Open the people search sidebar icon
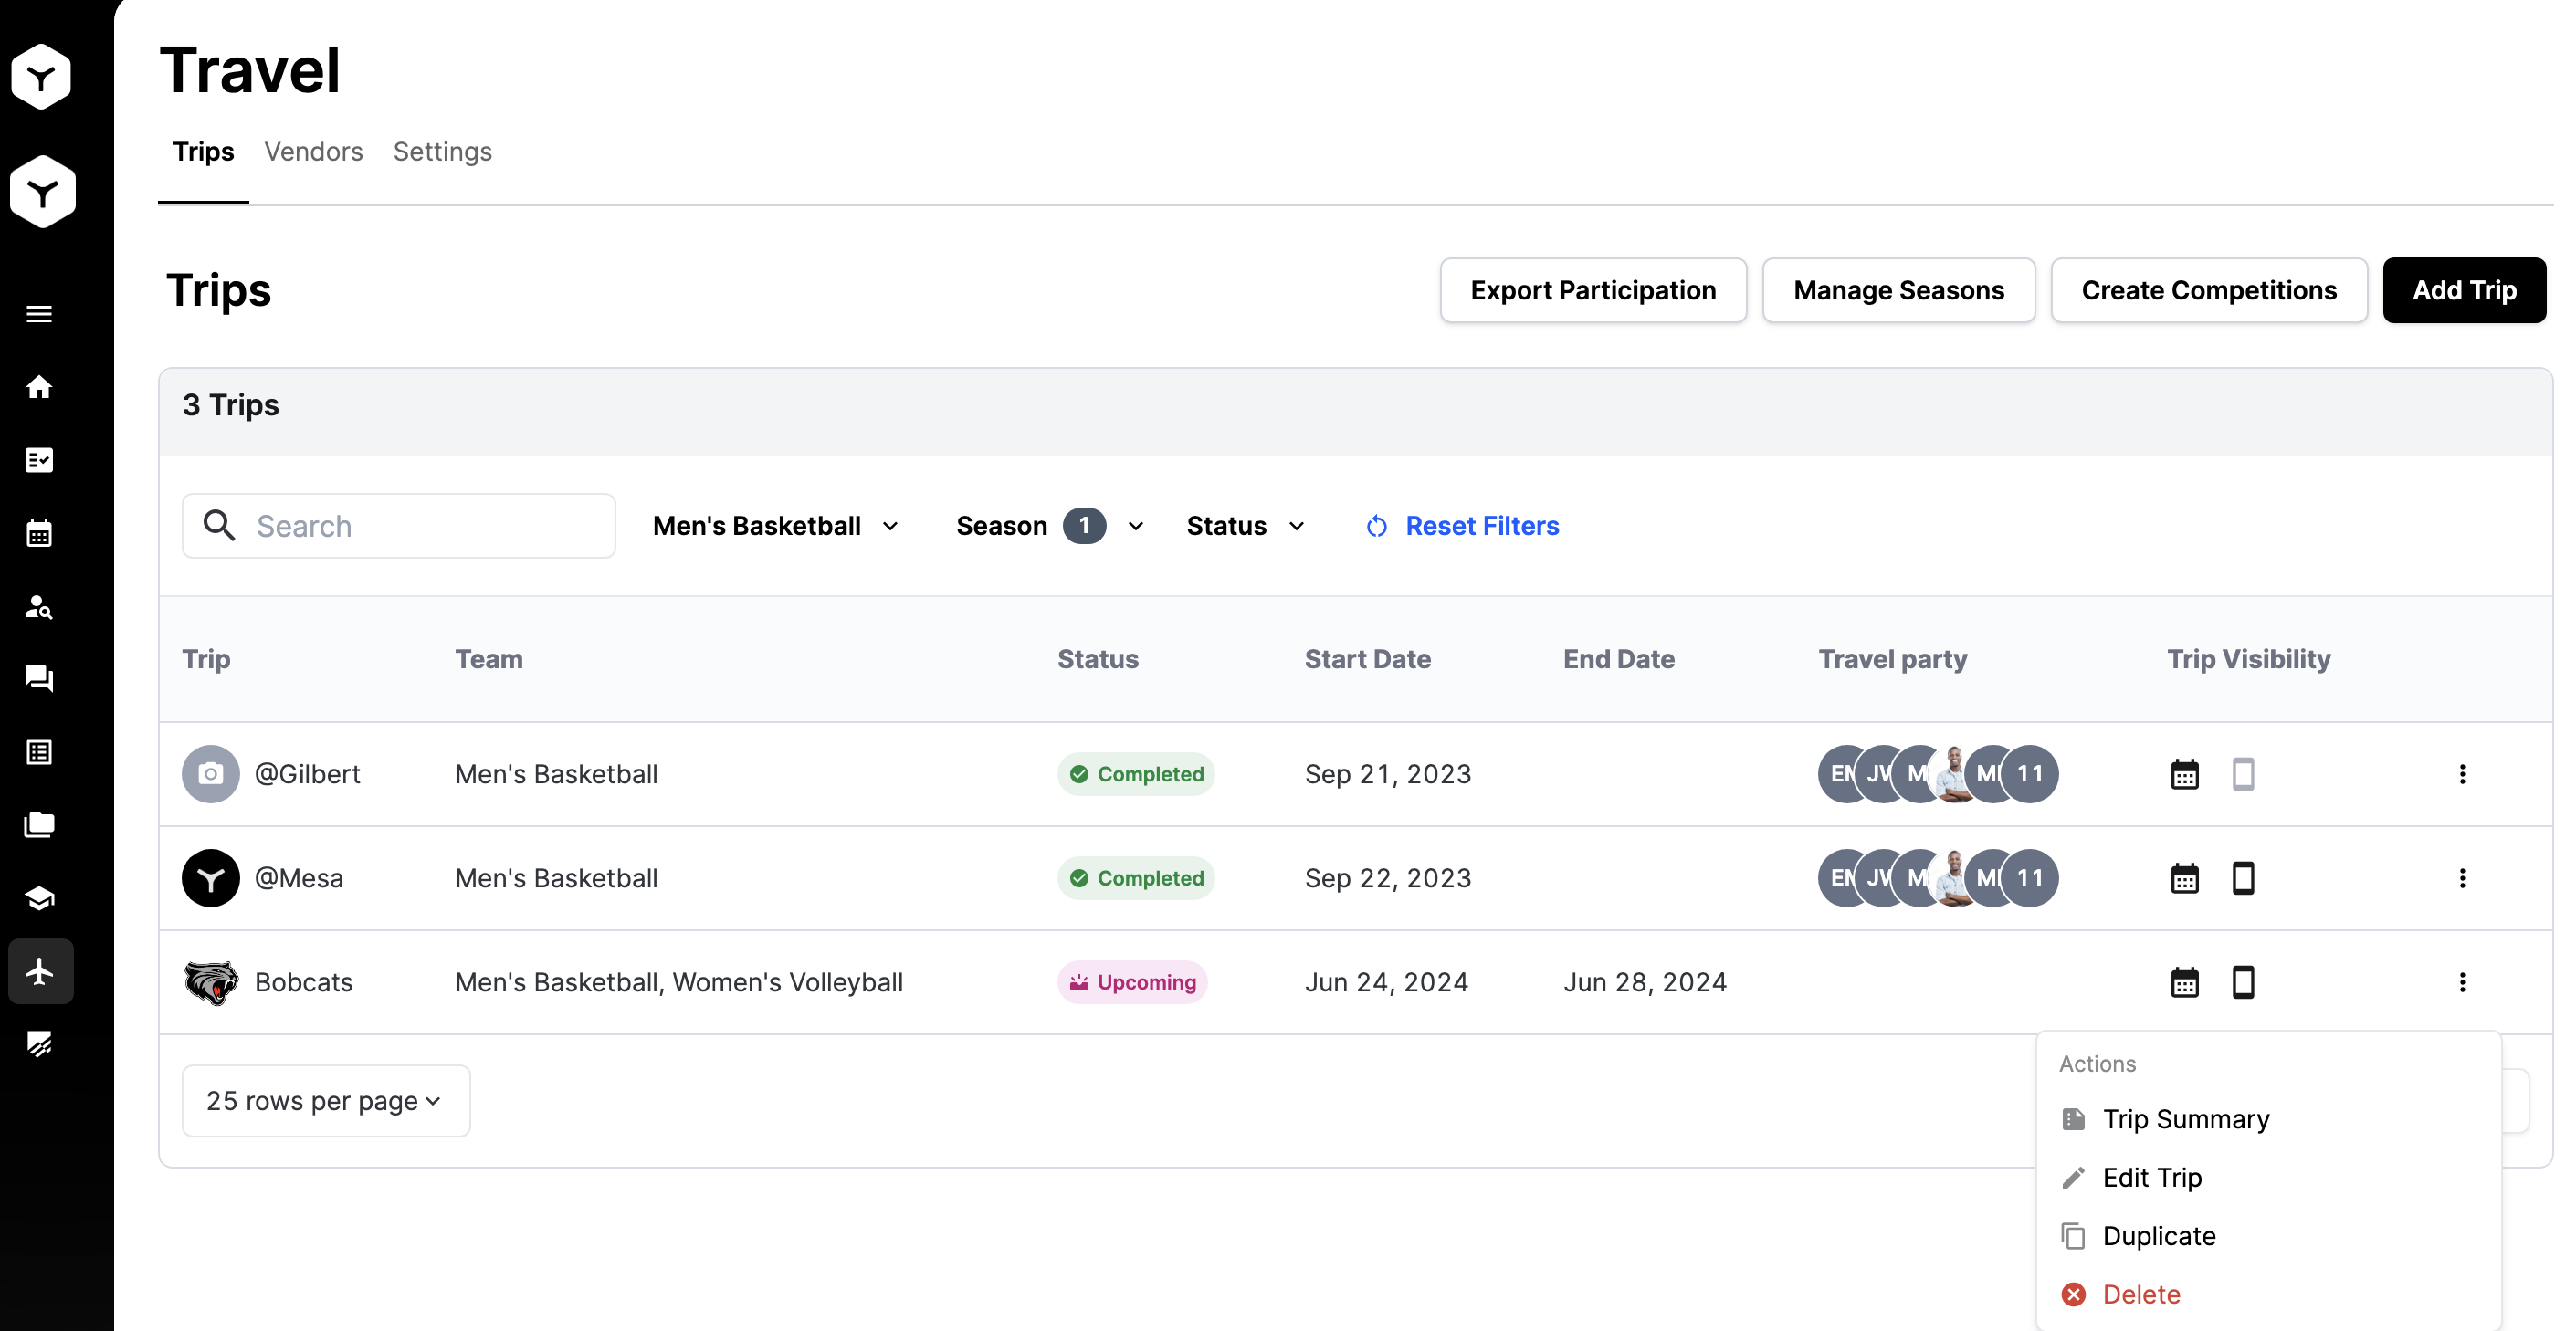This screenshot has height=1331, width=2576. pos(39,606)
